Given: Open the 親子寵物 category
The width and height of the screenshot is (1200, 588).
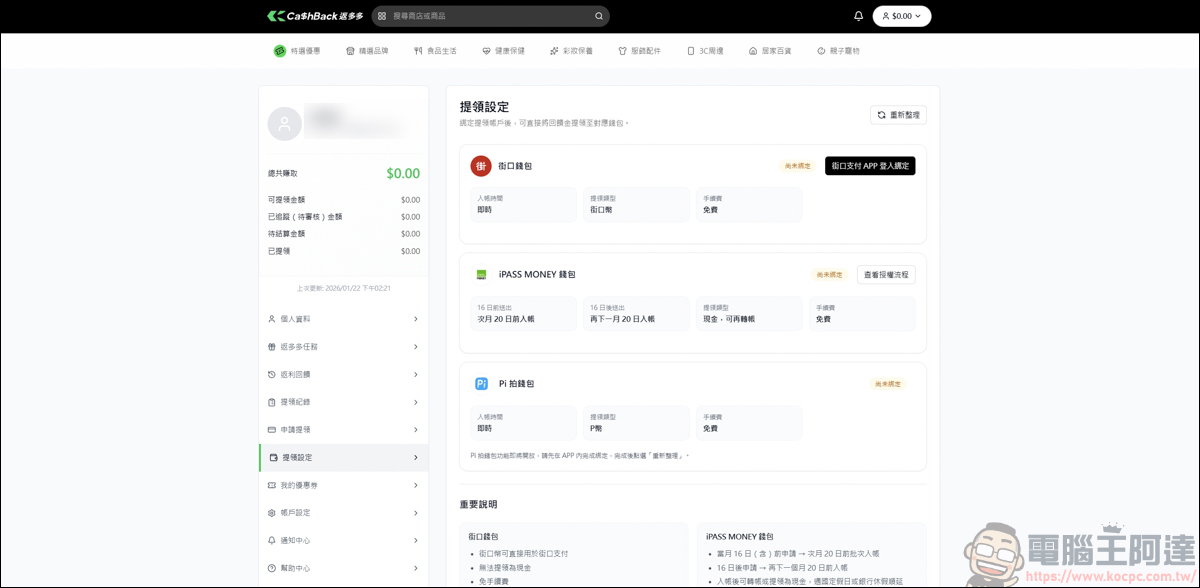Looking at the screenshot, I should (x=838, y=51).
